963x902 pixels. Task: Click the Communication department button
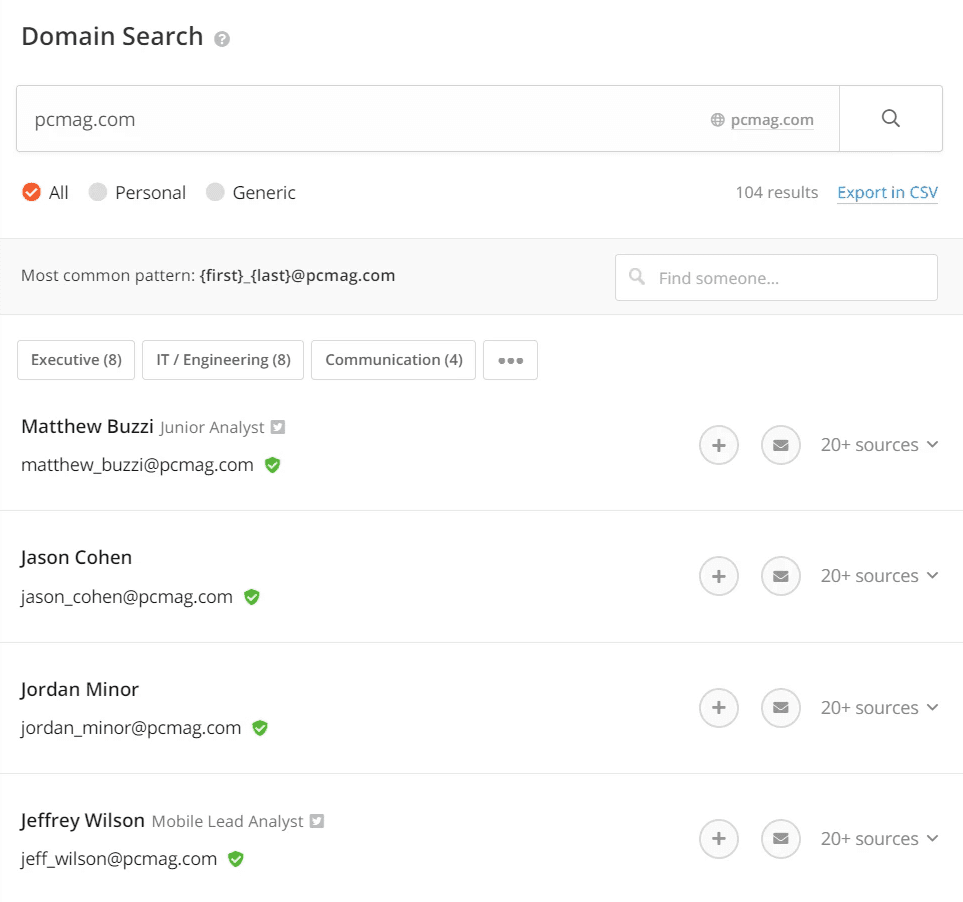click(x=393, y=360)
